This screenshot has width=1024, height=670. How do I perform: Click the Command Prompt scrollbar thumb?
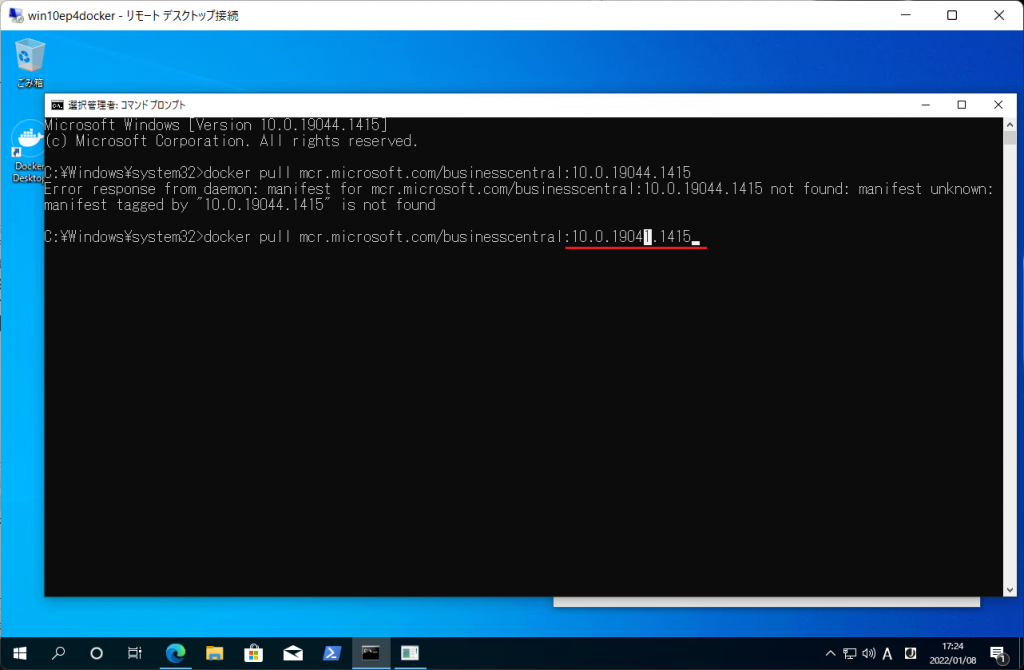(1010, 138)
